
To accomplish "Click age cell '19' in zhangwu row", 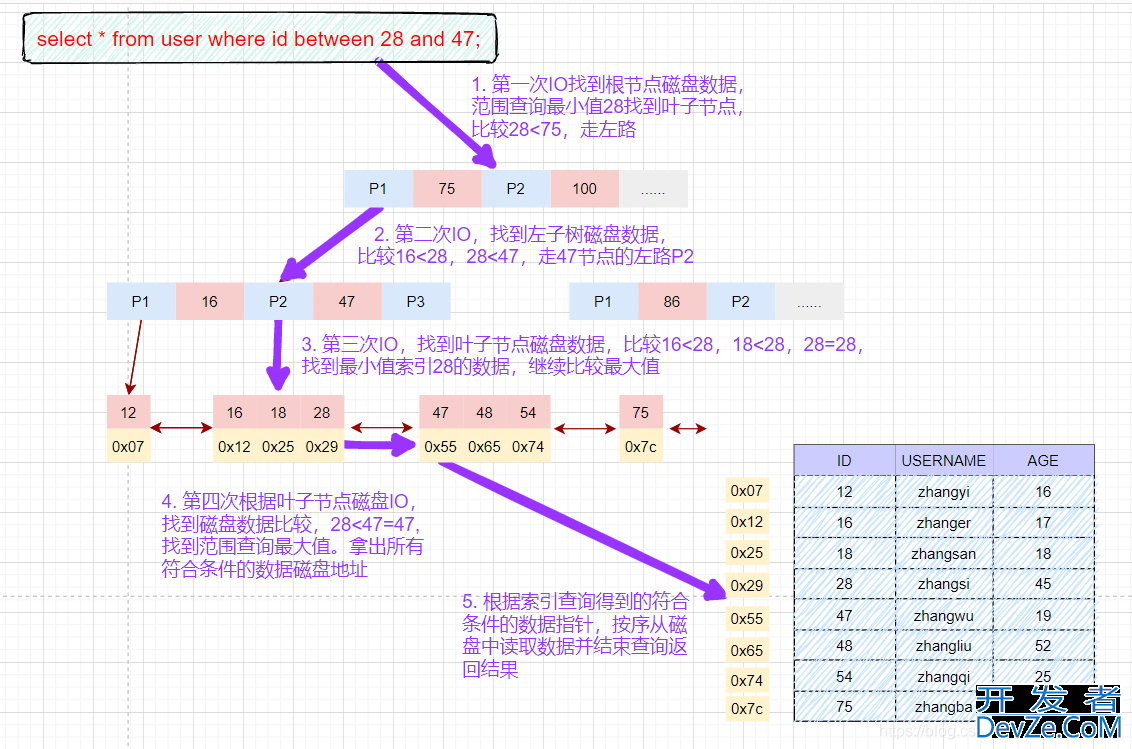I will click(1043, 615).
